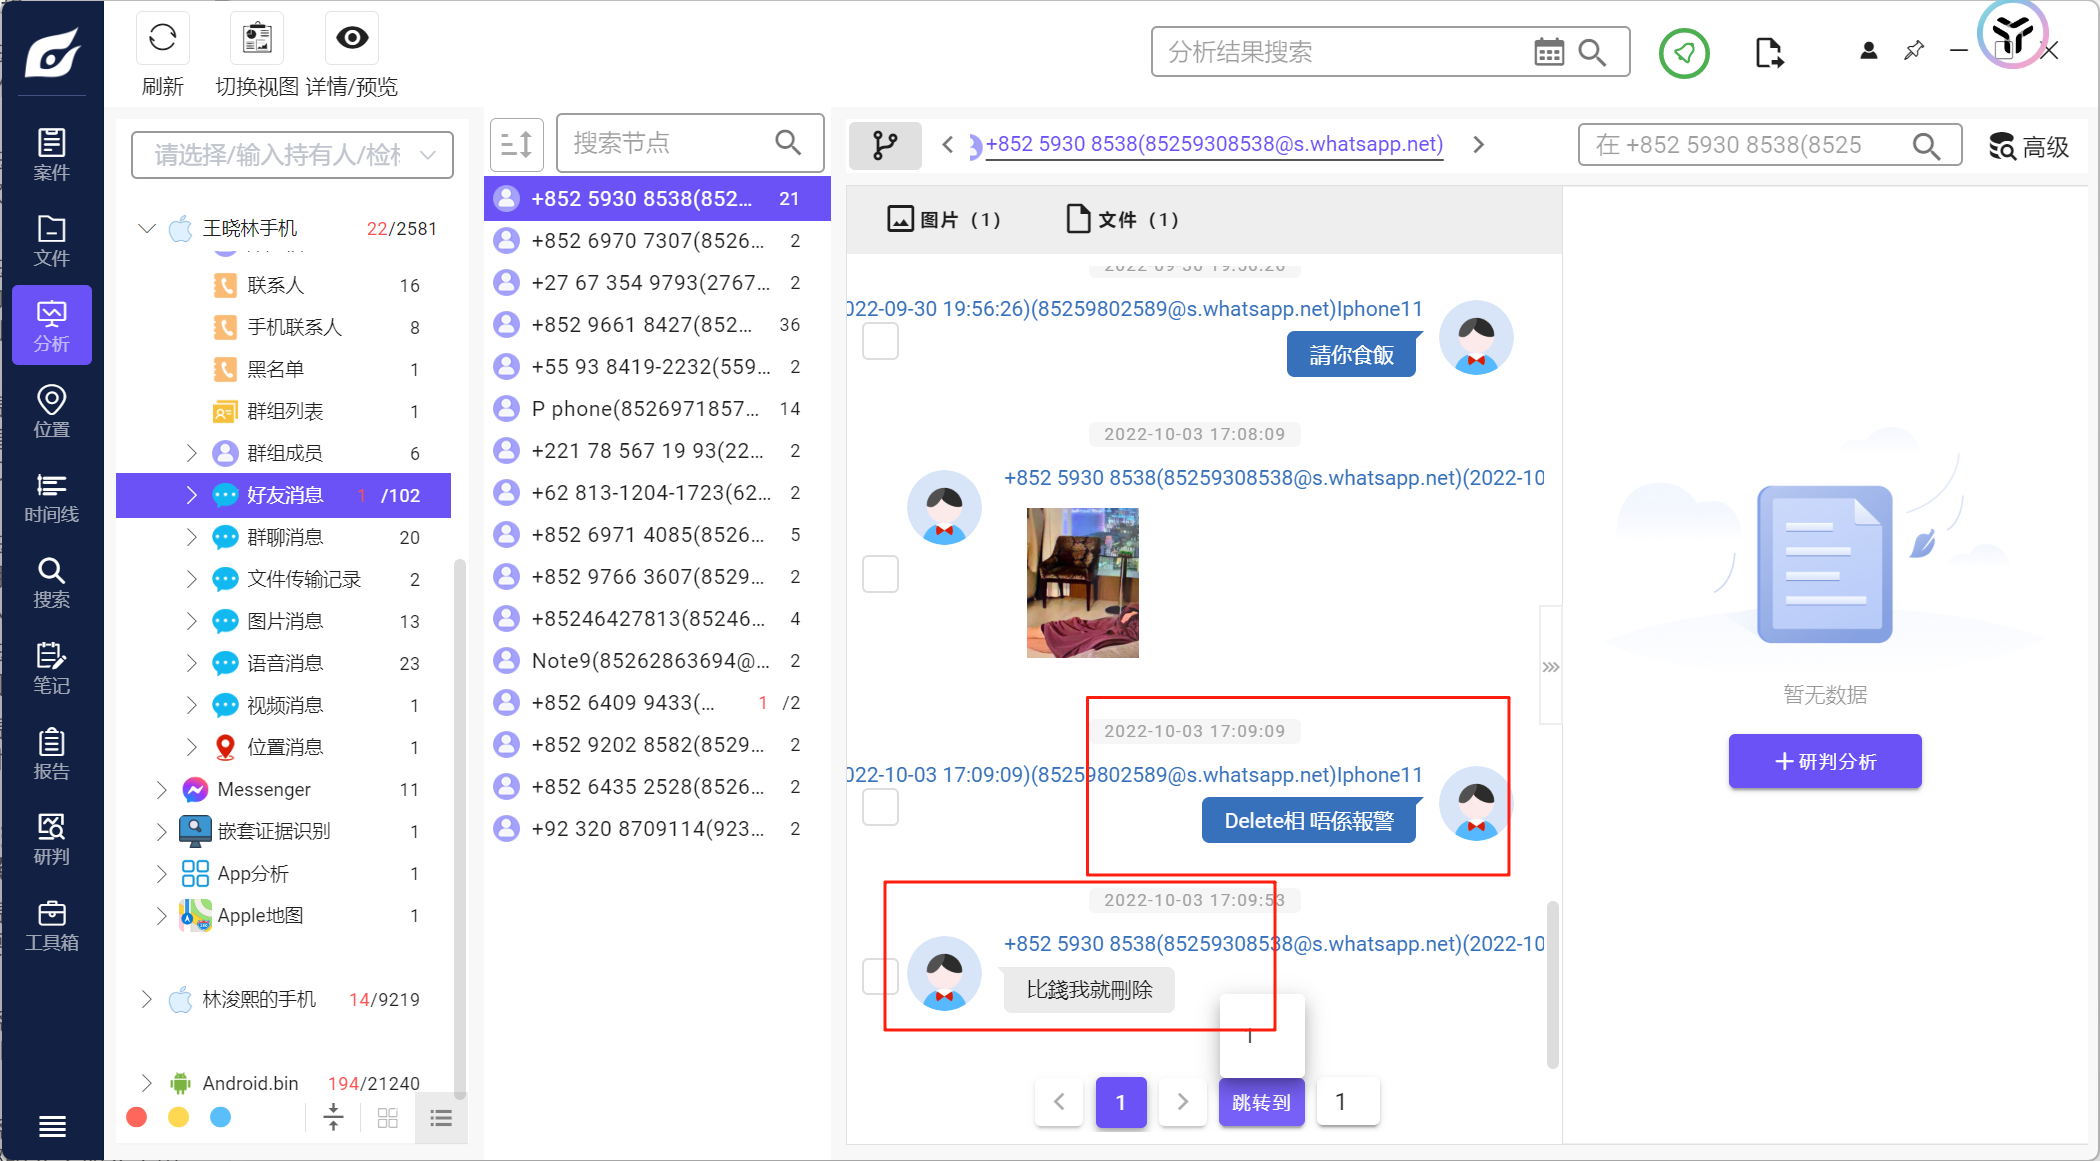
Task: Toggle the details/preview (详情/预览) eye icon
Action: (352, 39)
